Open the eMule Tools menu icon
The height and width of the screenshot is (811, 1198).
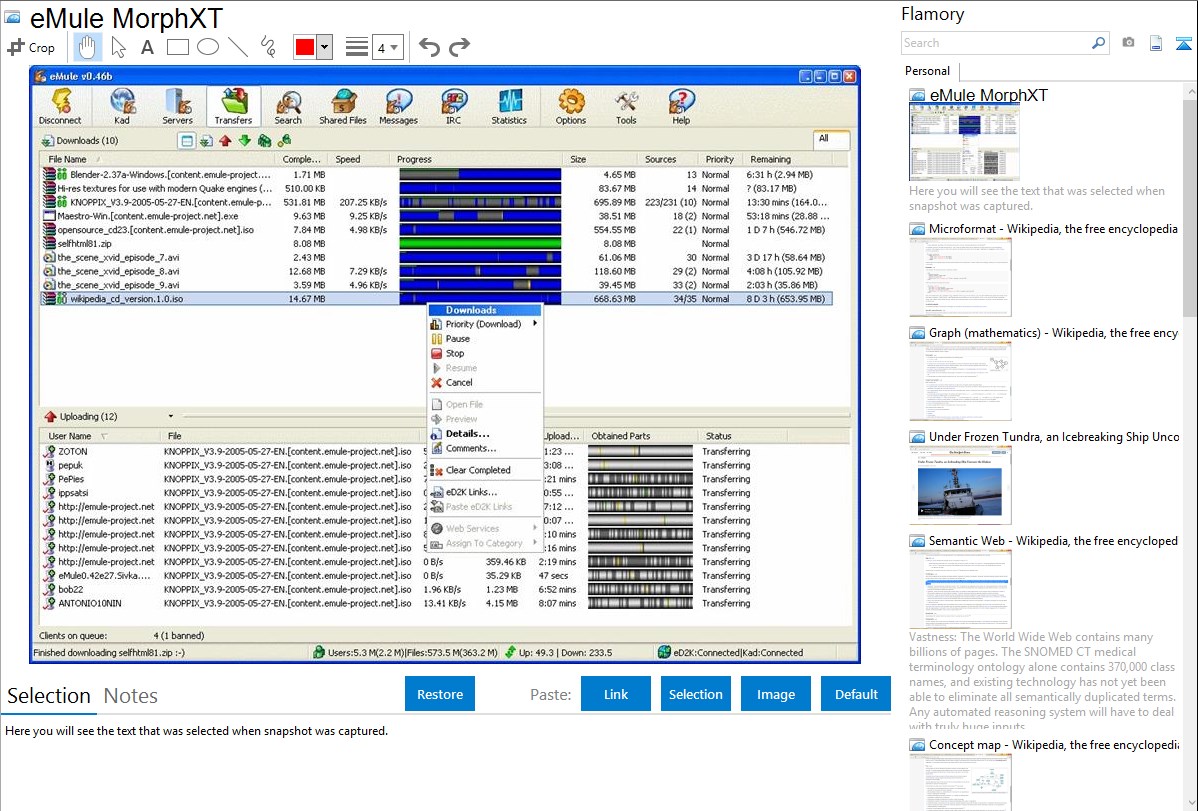point(626,106)
